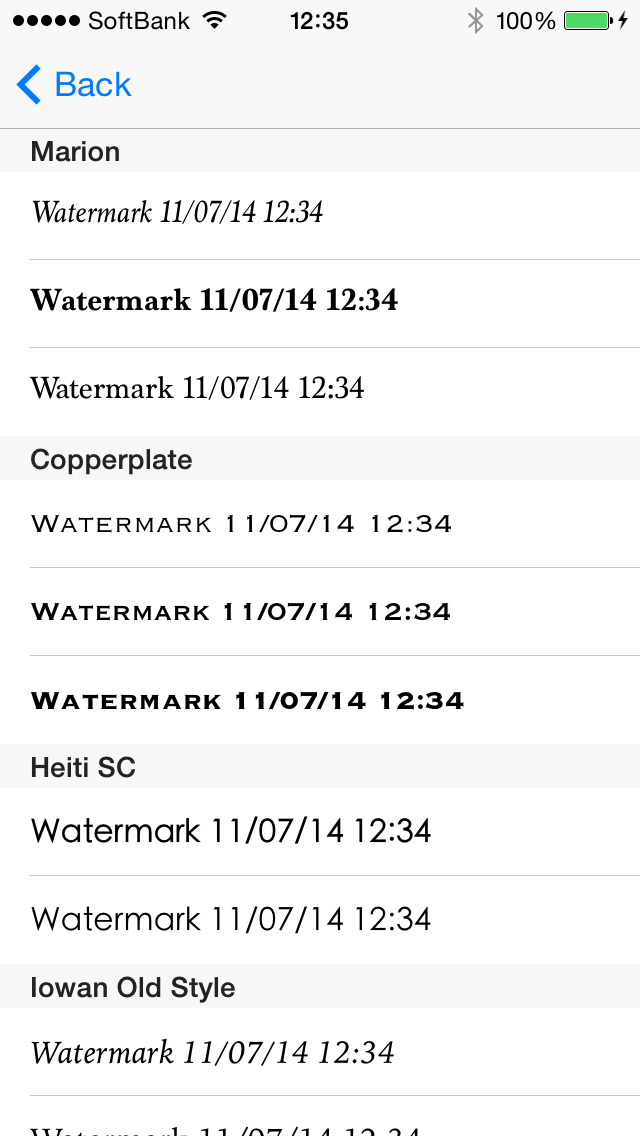Tap the green battery icon
Viewport: 640px width, 1136px height.
(587, 20)
